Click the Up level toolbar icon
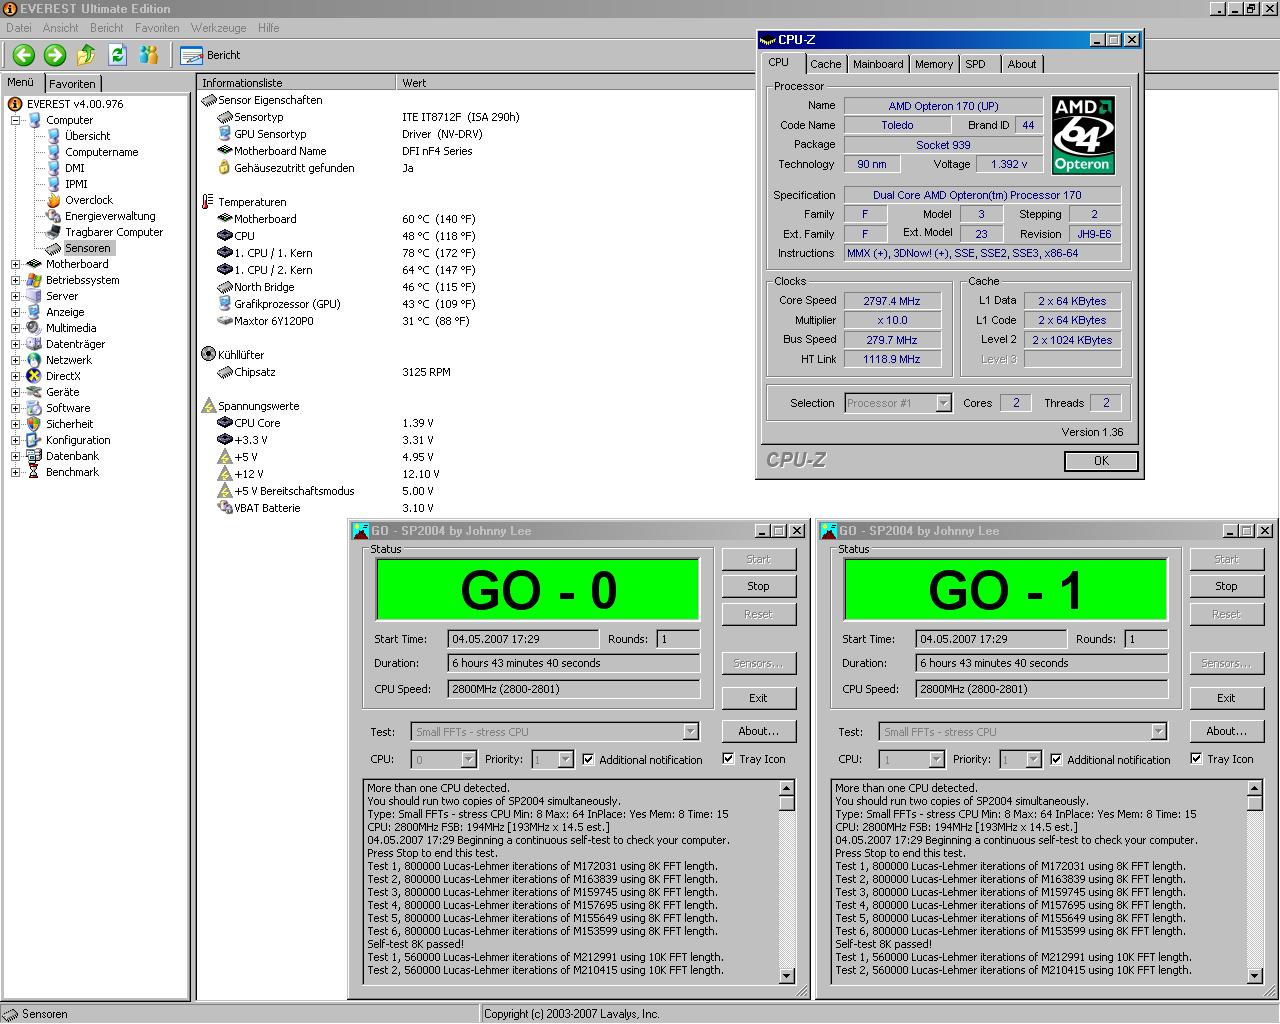 [x=86, y=55]
